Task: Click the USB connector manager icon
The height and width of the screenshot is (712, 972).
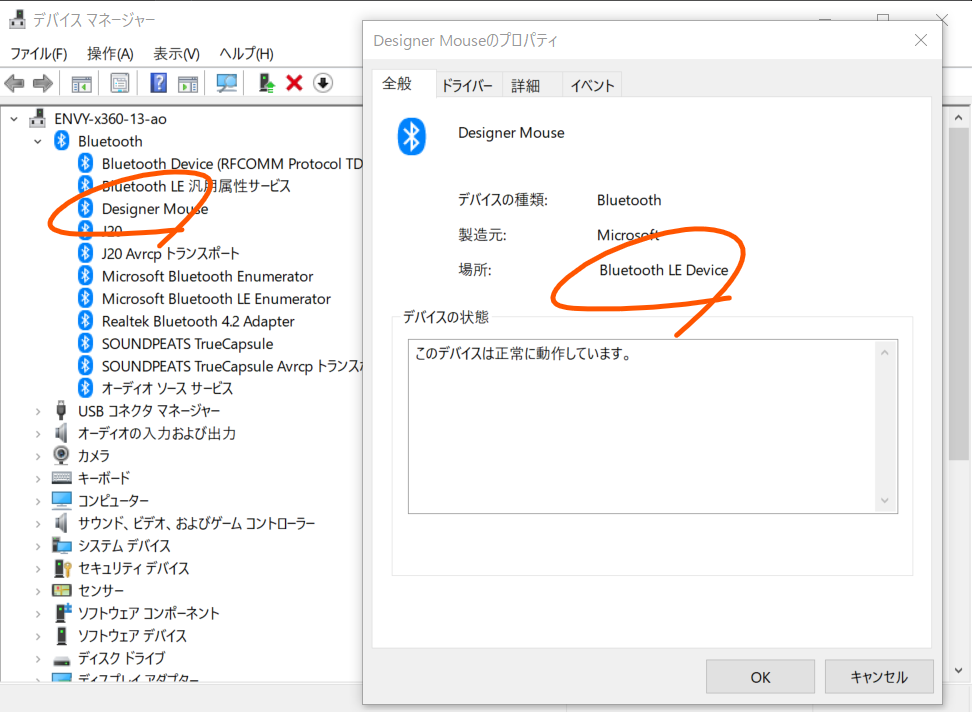Action: pos(61,410)
